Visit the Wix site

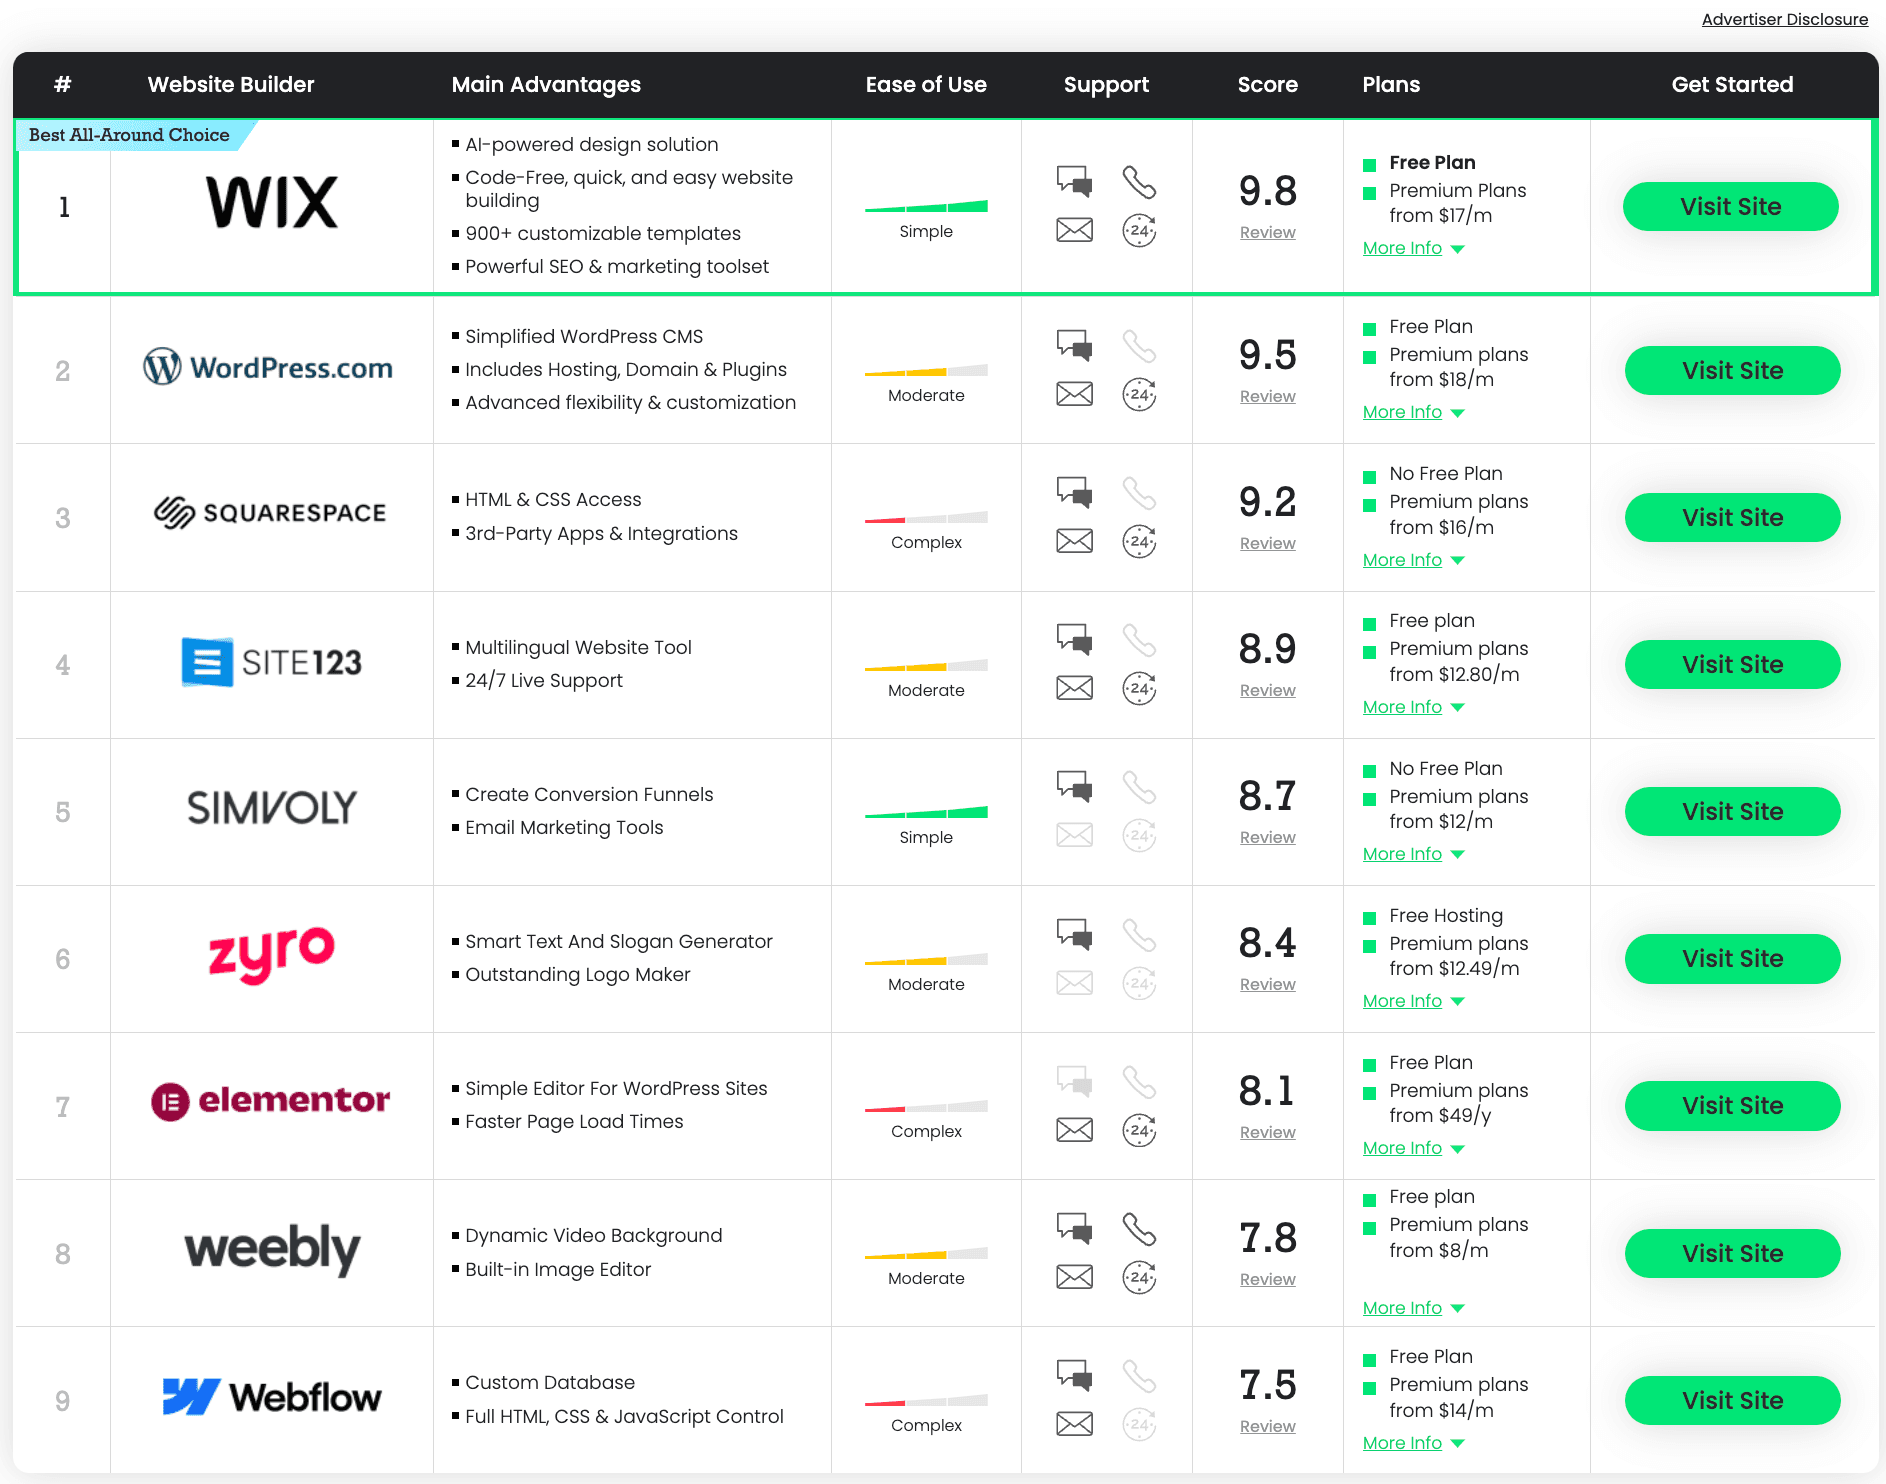[1730, 207]
